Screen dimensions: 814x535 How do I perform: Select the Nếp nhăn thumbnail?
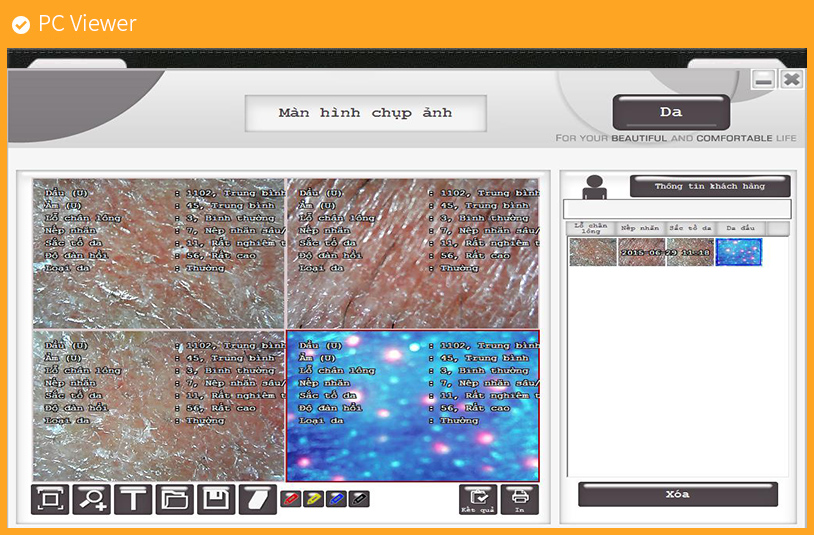[x=642, y=252]
